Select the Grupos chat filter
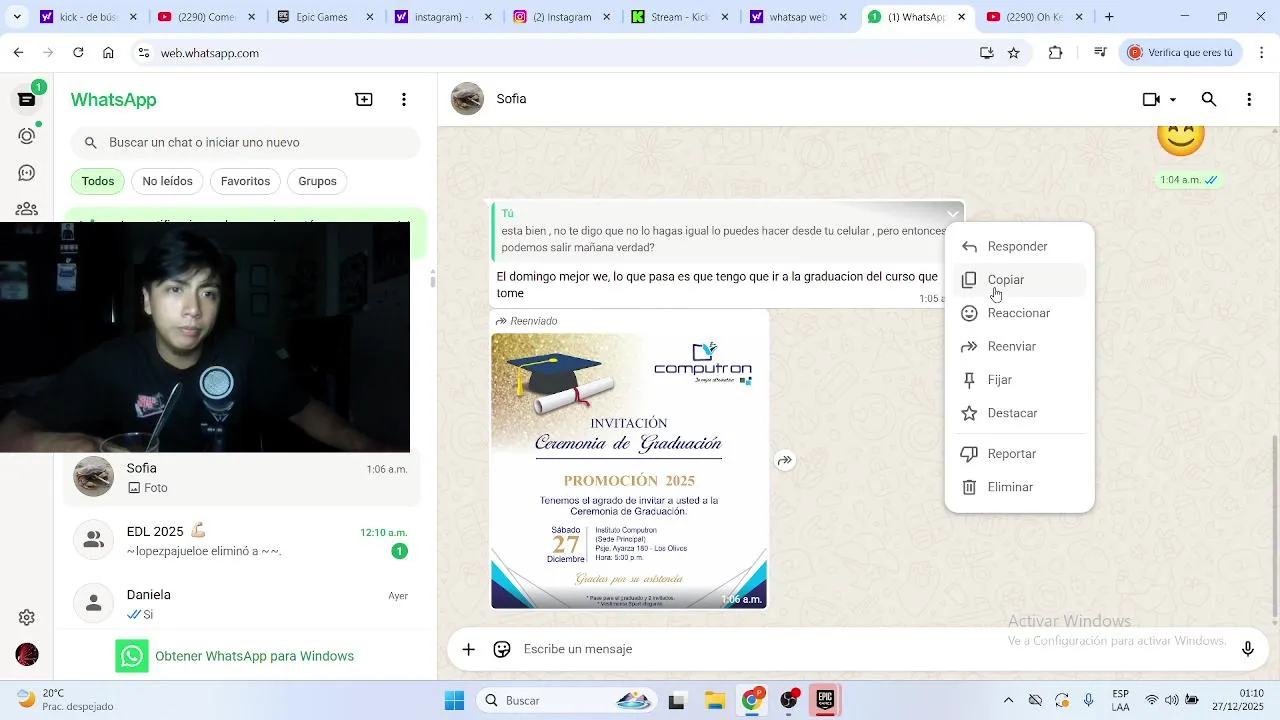Screen dimensions: 1280x720 pos(317,181)
